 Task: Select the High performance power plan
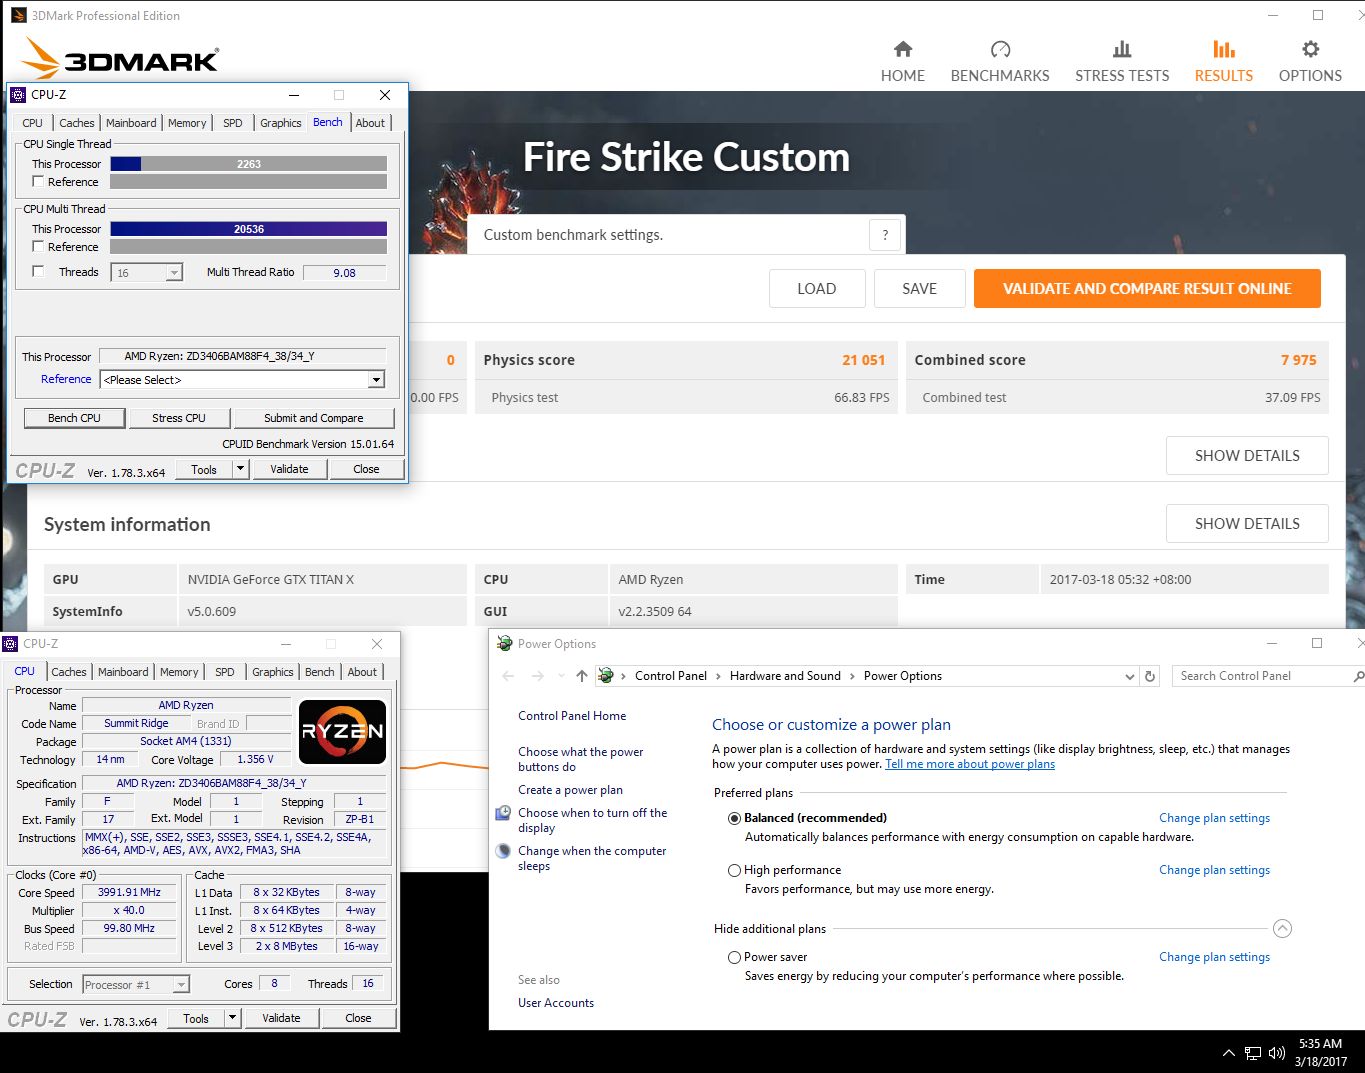735,870
